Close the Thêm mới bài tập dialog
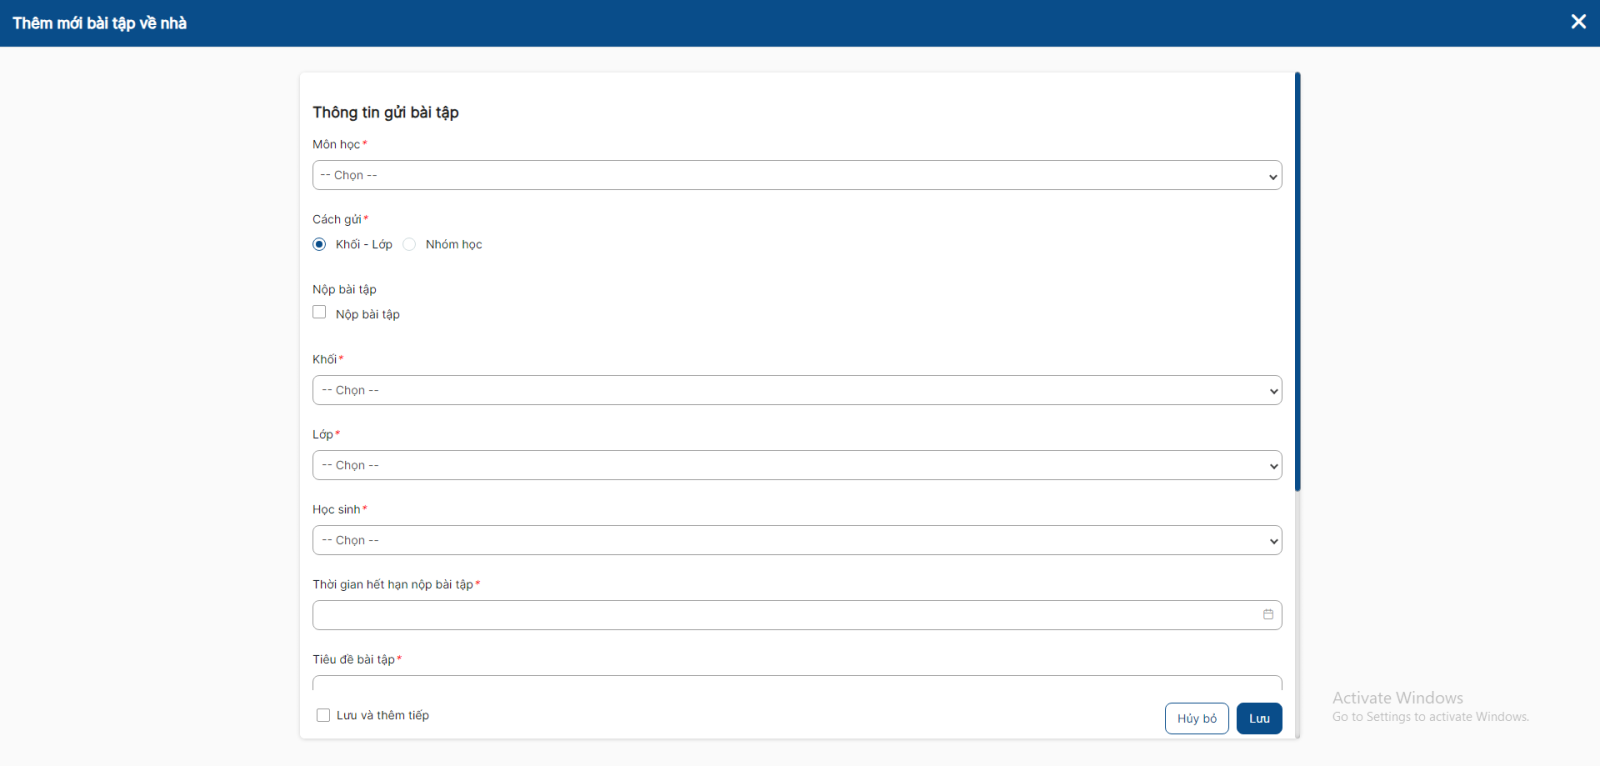 [1578, 22]
